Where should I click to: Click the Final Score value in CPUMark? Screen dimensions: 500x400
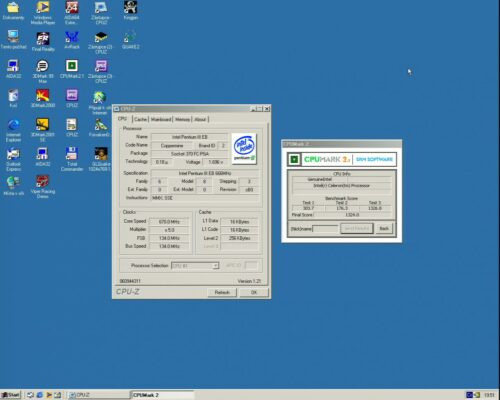[x=352, y=215]
